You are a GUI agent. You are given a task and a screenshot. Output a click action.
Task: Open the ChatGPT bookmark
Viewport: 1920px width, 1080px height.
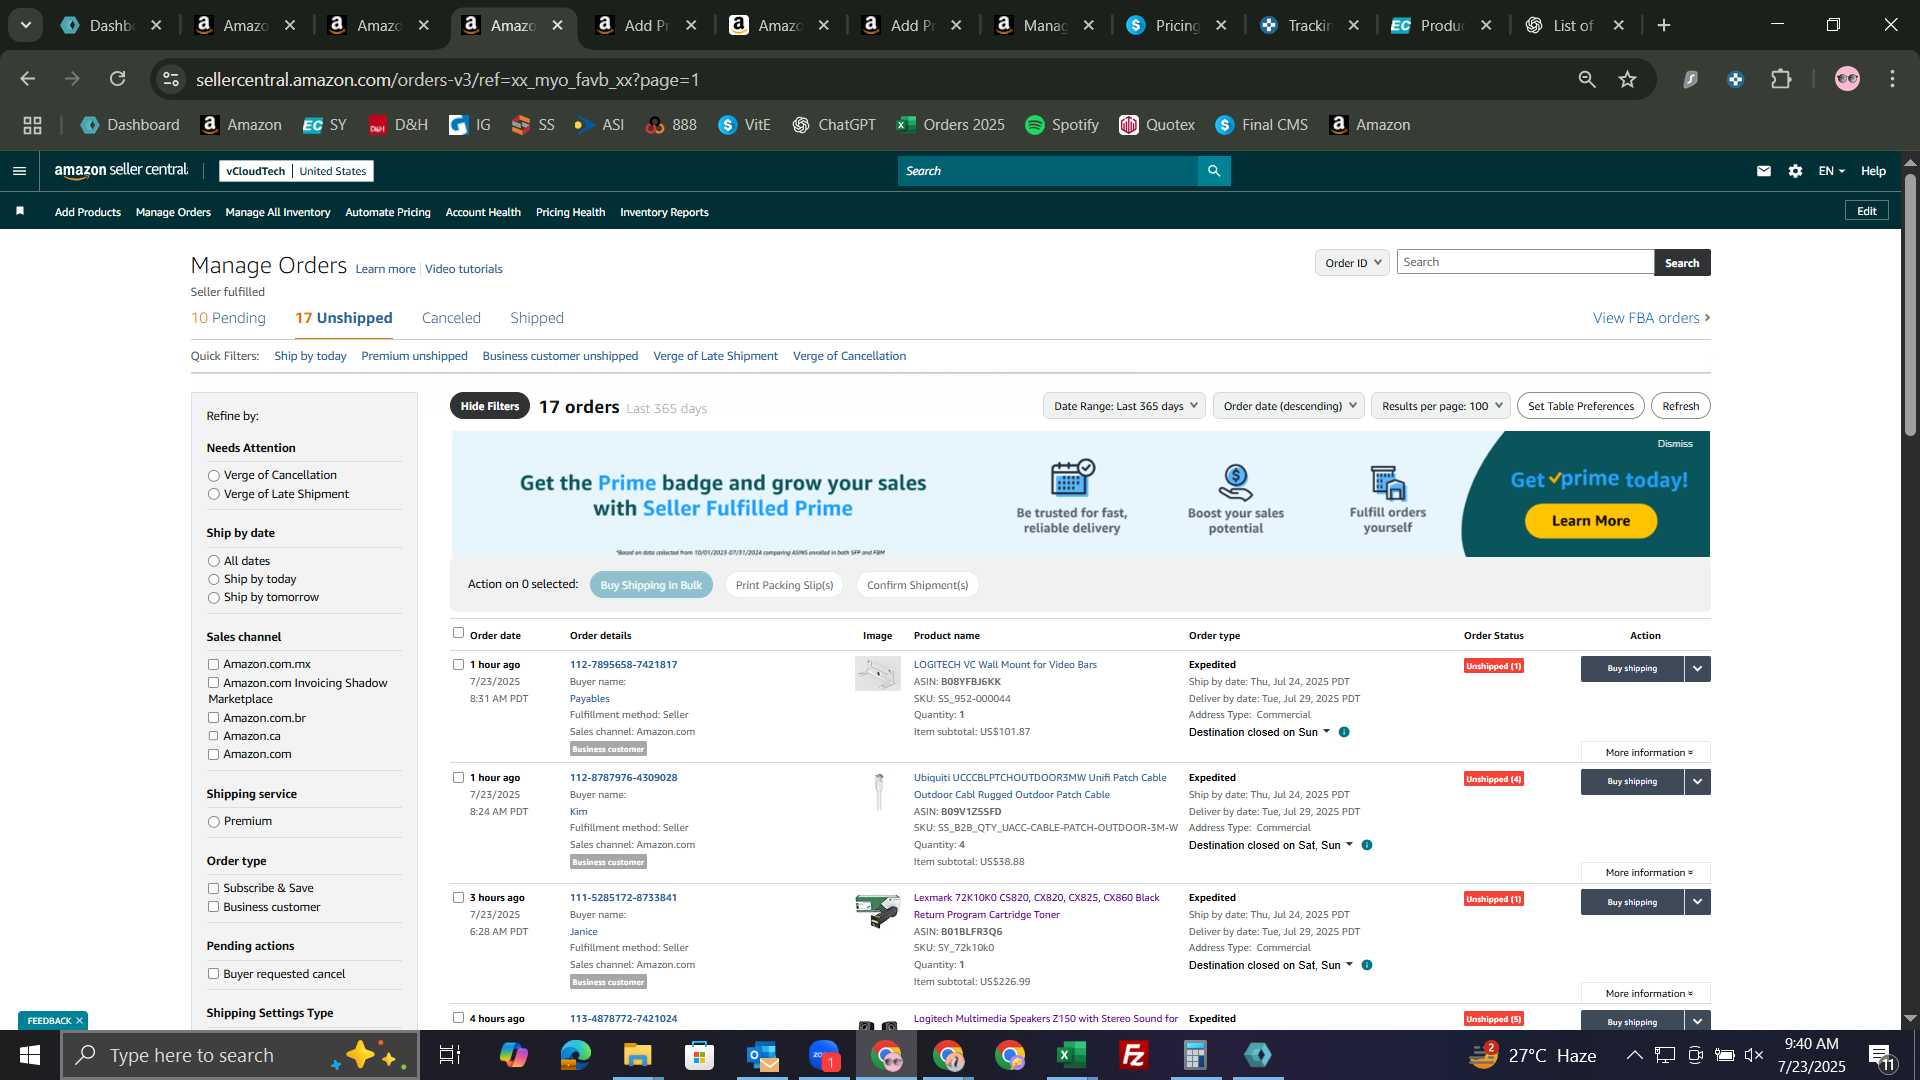[834, 125]
